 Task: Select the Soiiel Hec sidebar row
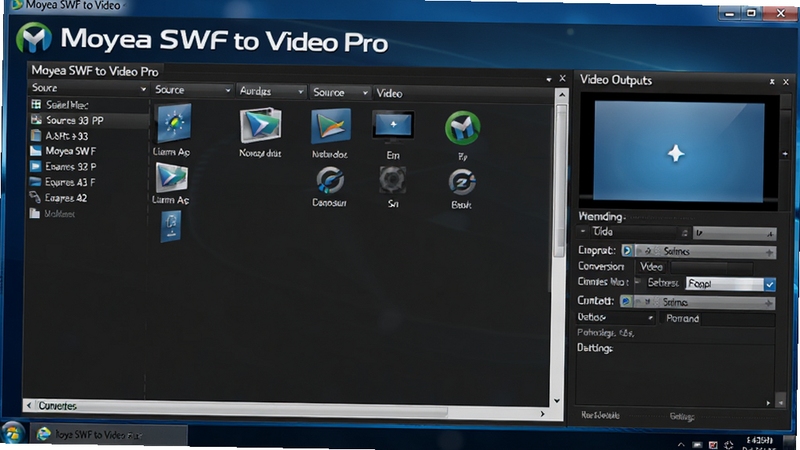point(88,105)
